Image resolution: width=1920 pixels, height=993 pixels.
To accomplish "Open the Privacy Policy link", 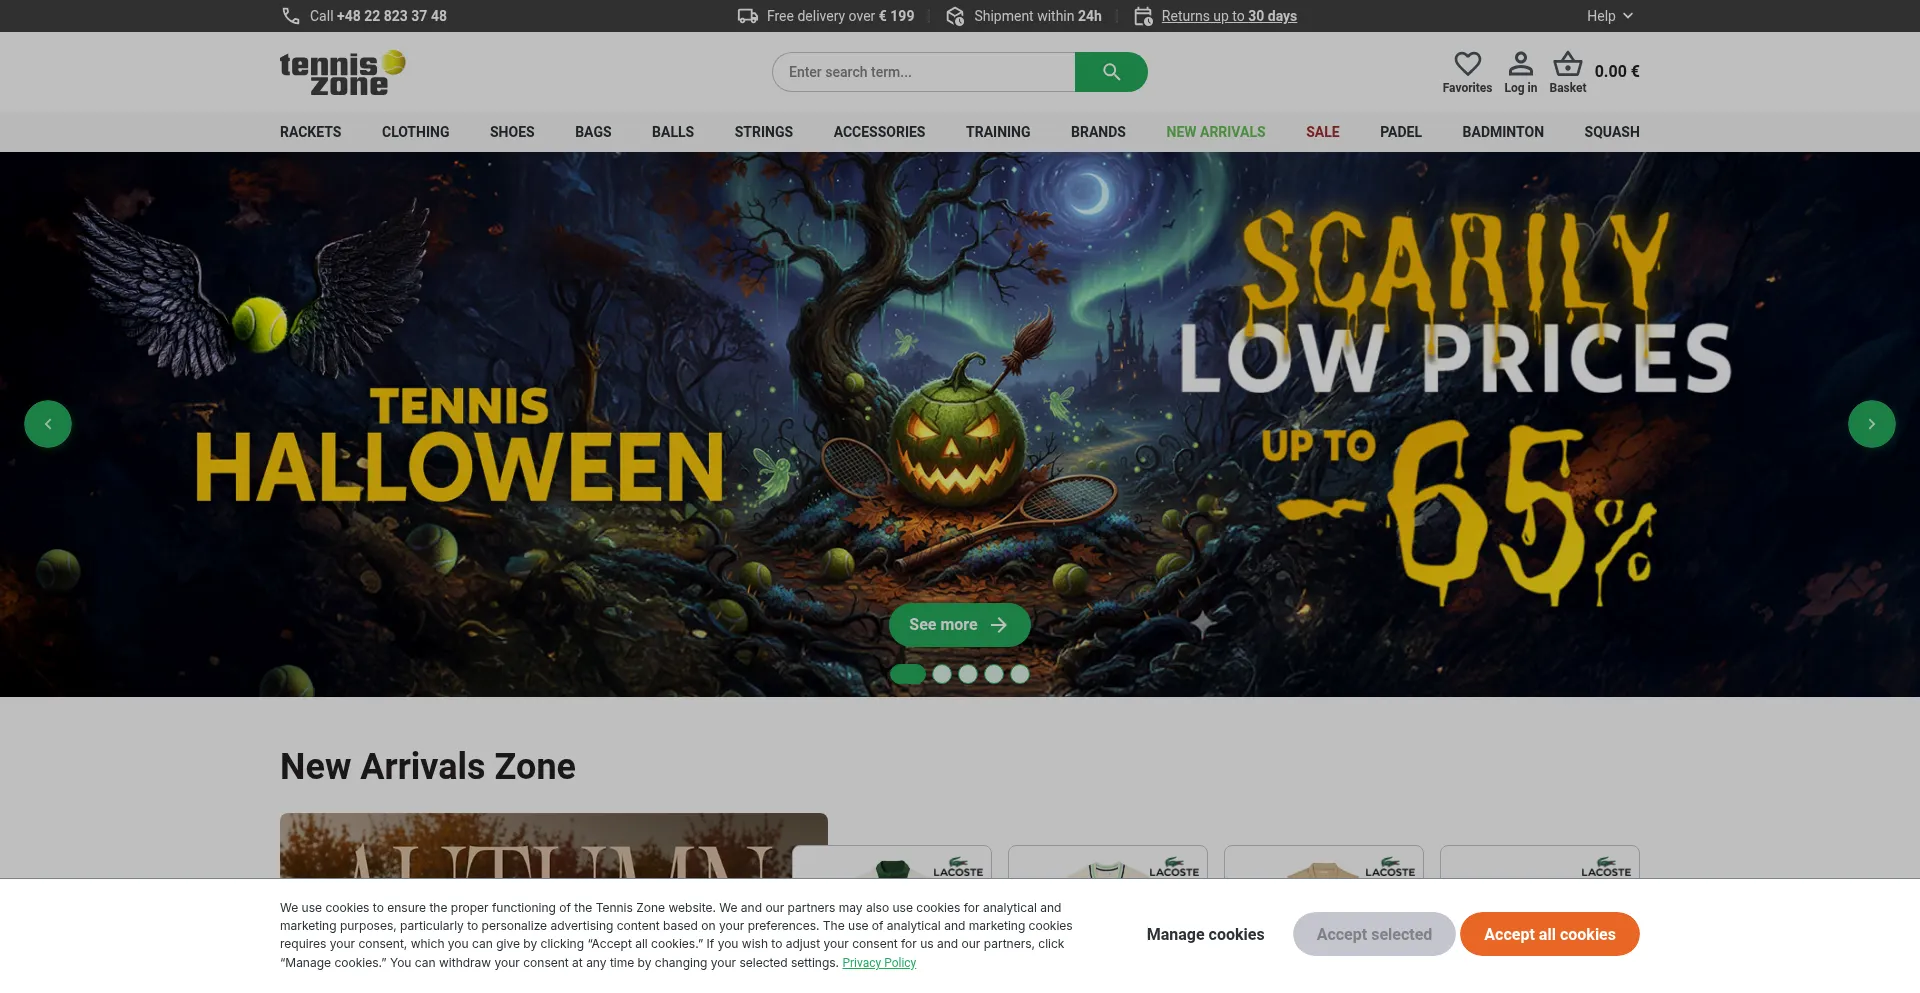I will (879, 963).
